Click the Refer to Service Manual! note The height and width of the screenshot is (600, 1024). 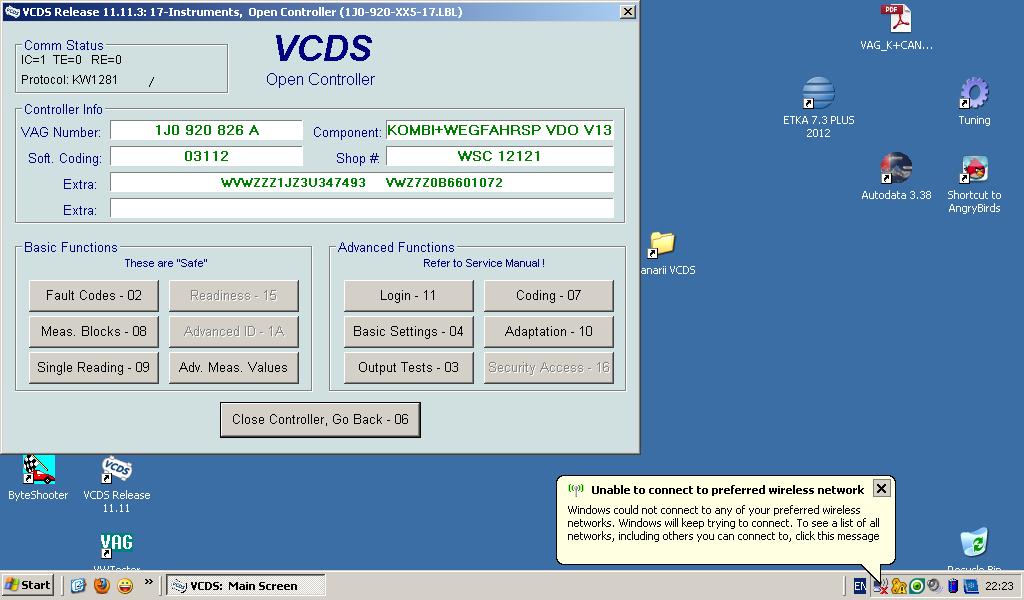point(483,263)
